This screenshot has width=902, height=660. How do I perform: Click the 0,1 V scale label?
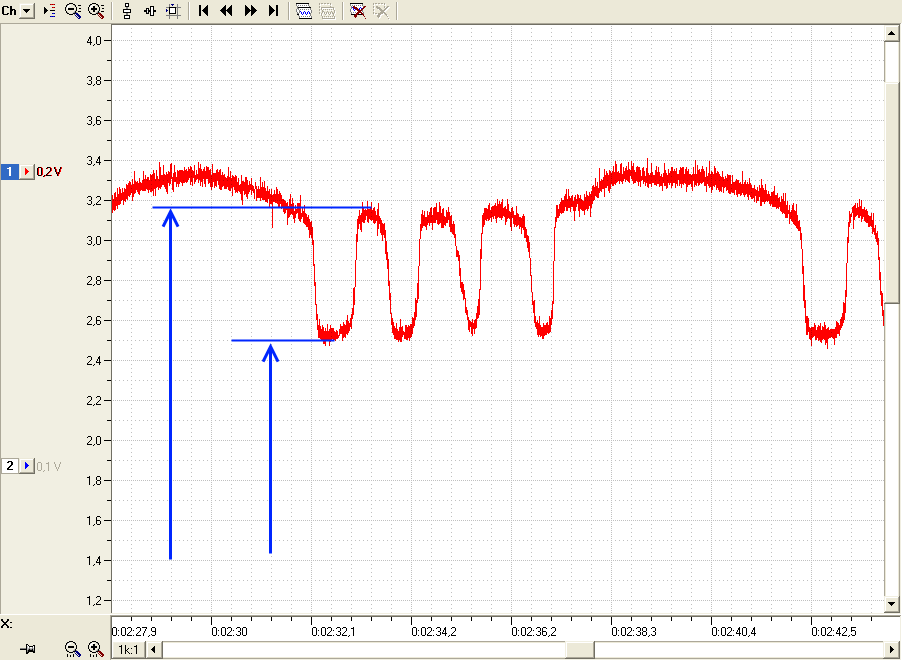click(x=49, y=466)
